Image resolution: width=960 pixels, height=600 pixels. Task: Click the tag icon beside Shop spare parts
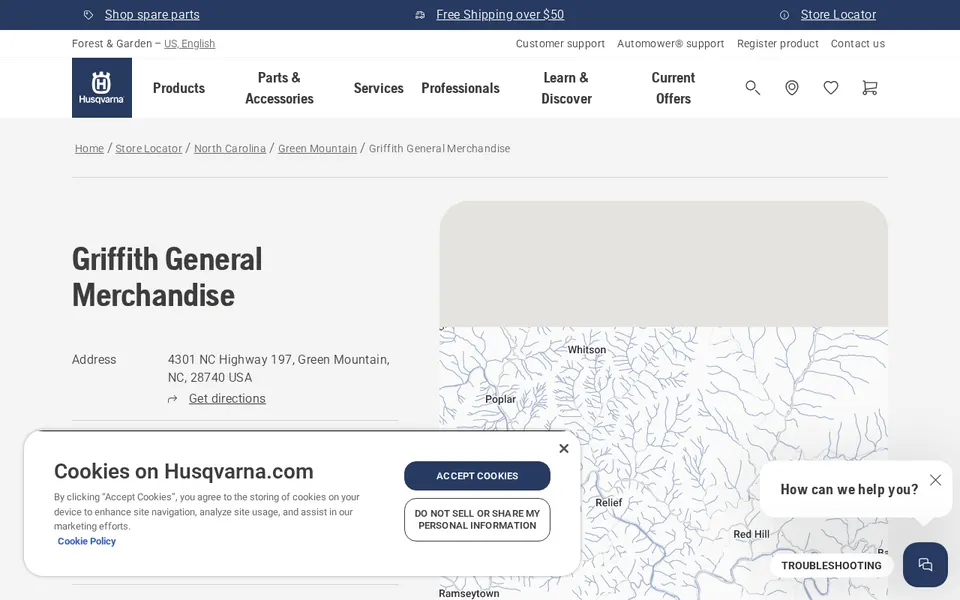coord(89,15)
